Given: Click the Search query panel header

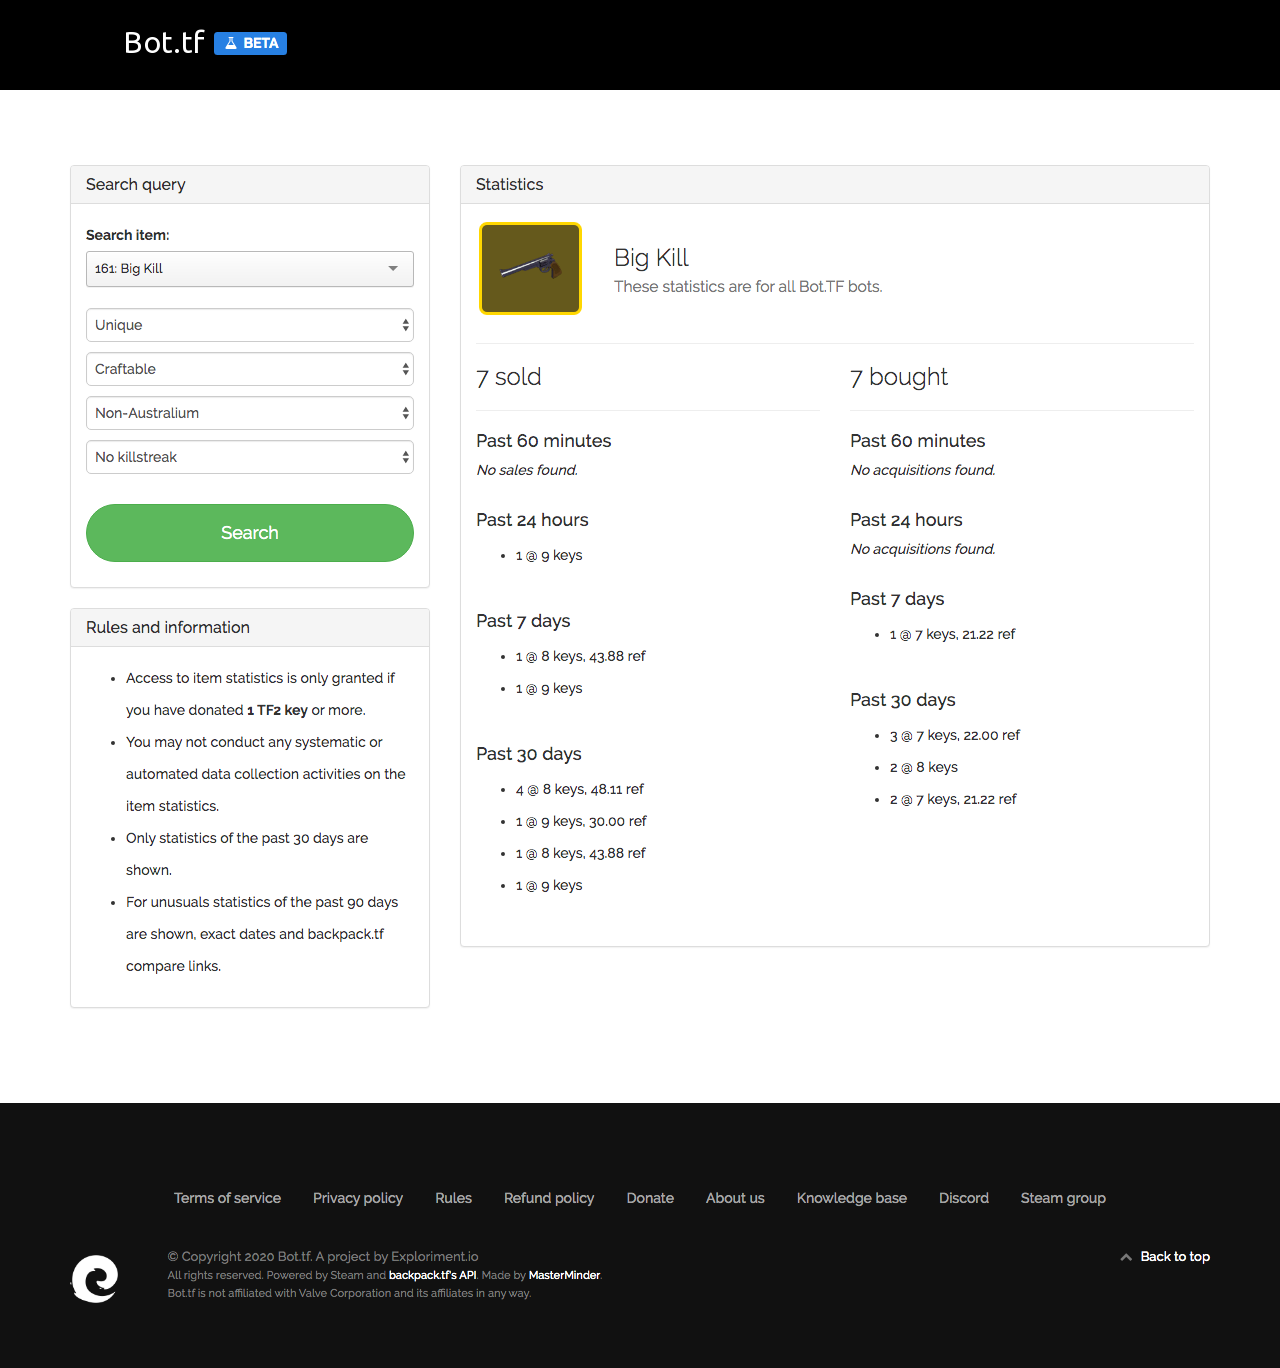Looking at the screenshot, I should [x=250, y=185].
